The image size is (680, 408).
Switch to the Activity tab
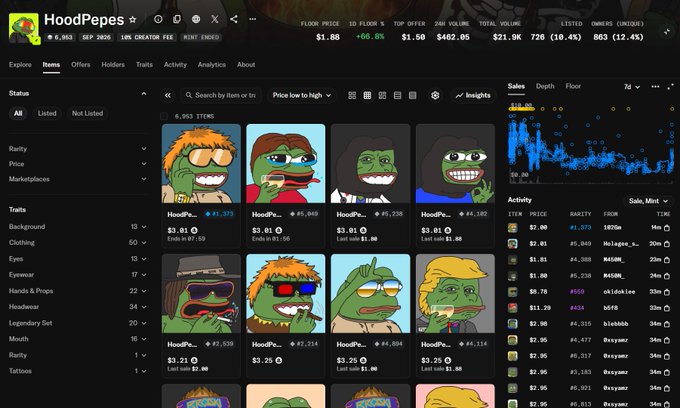point(175,65)
